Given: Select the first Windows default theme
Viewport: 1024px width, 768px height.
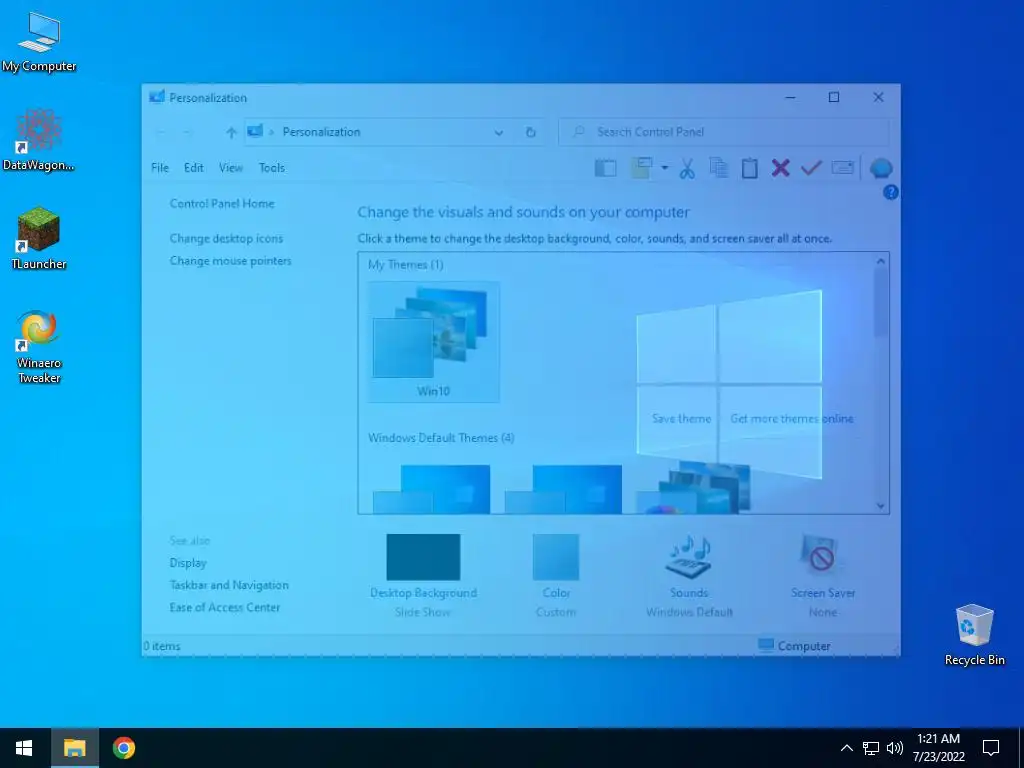Looking at the screenshot, I should [x=432, y=489].
